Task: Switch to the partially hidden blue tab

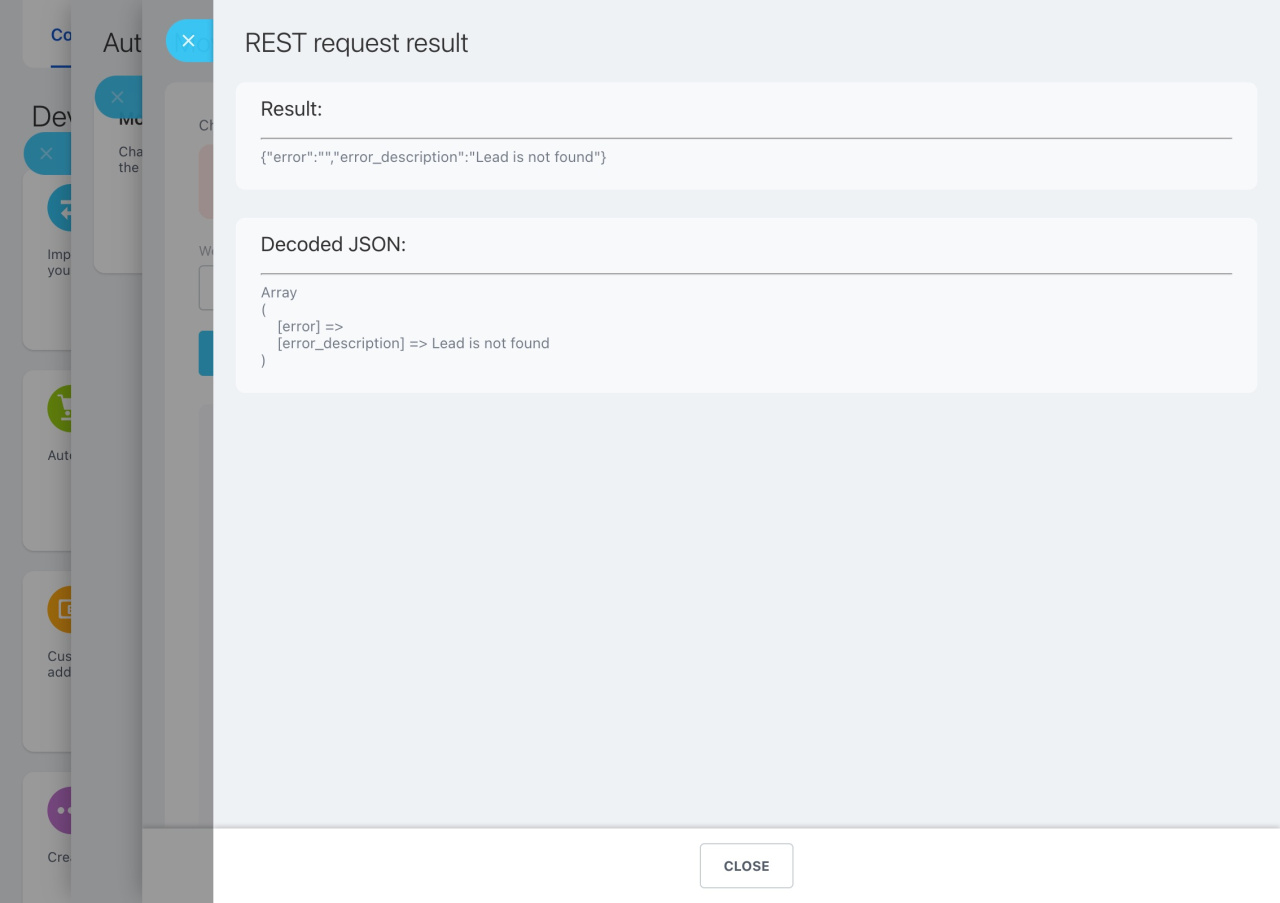Action: (x=60, y=35)
